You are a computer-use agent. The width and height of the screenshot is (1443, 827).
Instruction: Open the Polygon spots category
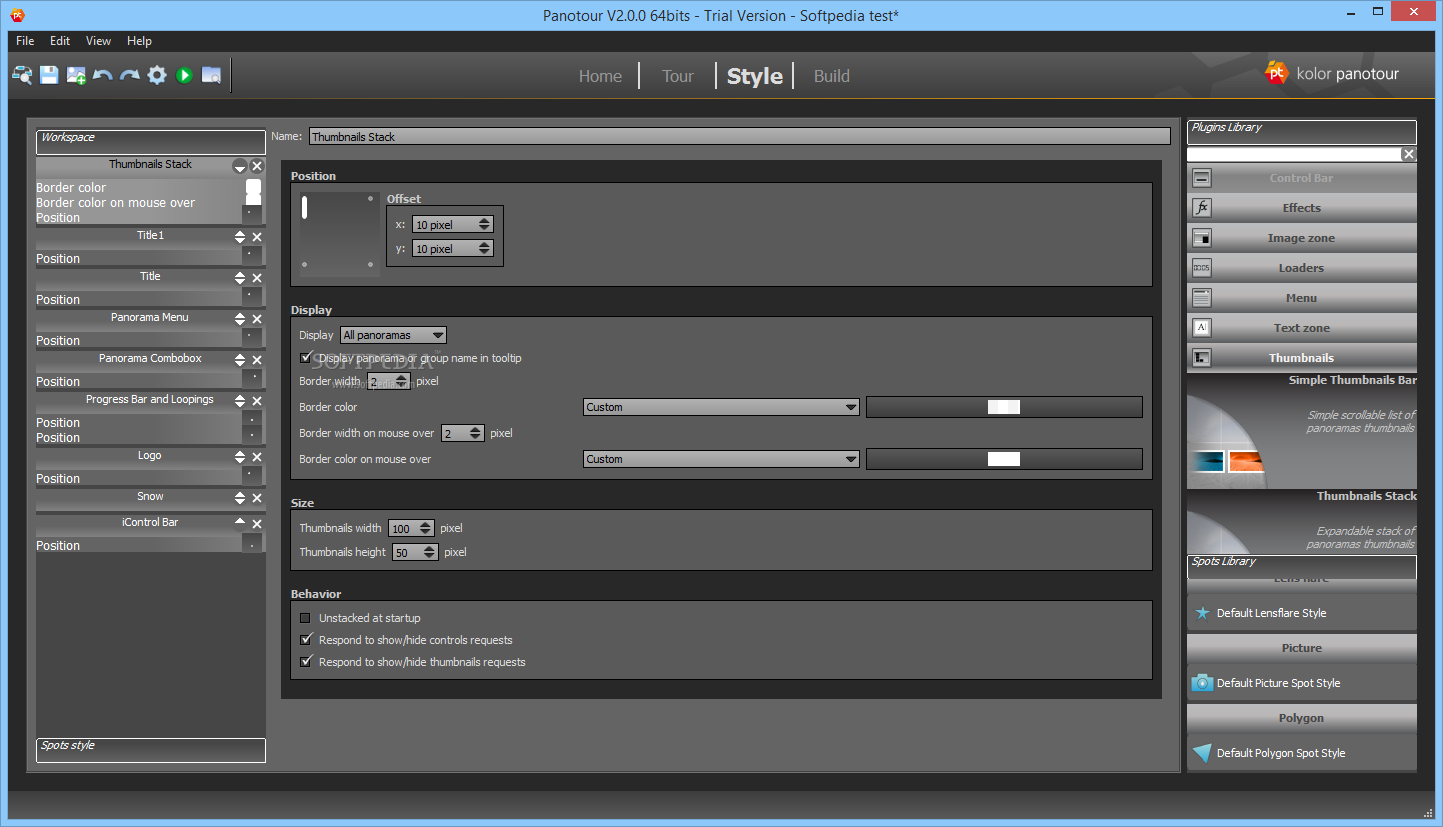[1302, 718]
